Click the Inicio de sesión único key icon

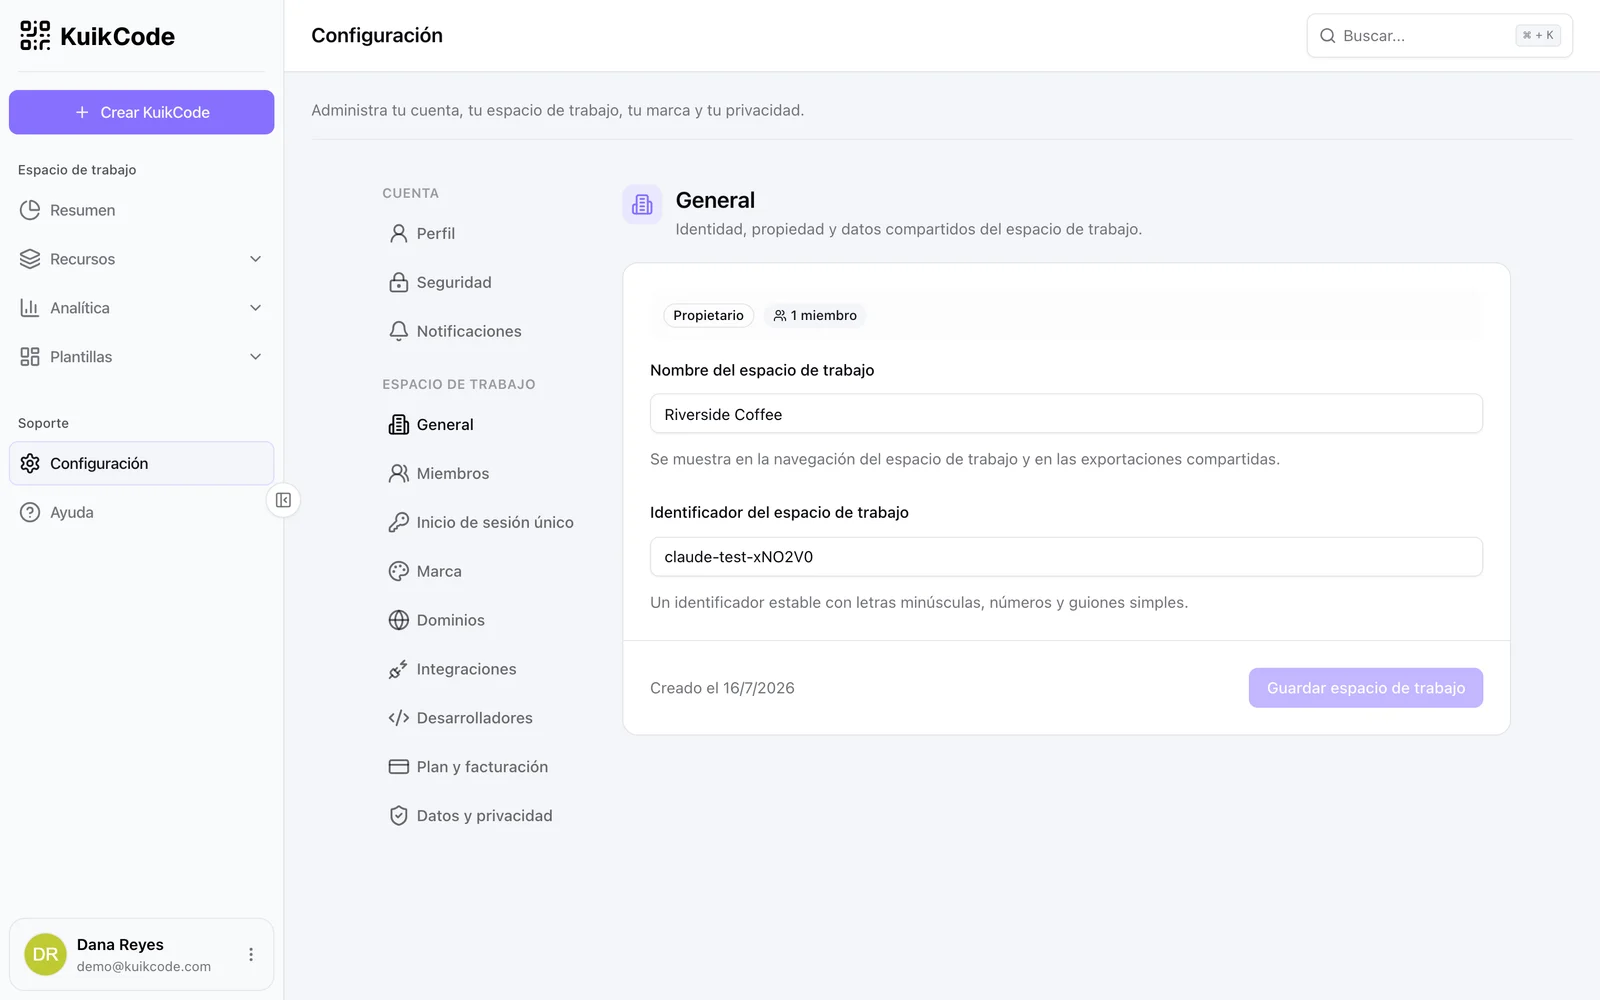coord(398,522)
